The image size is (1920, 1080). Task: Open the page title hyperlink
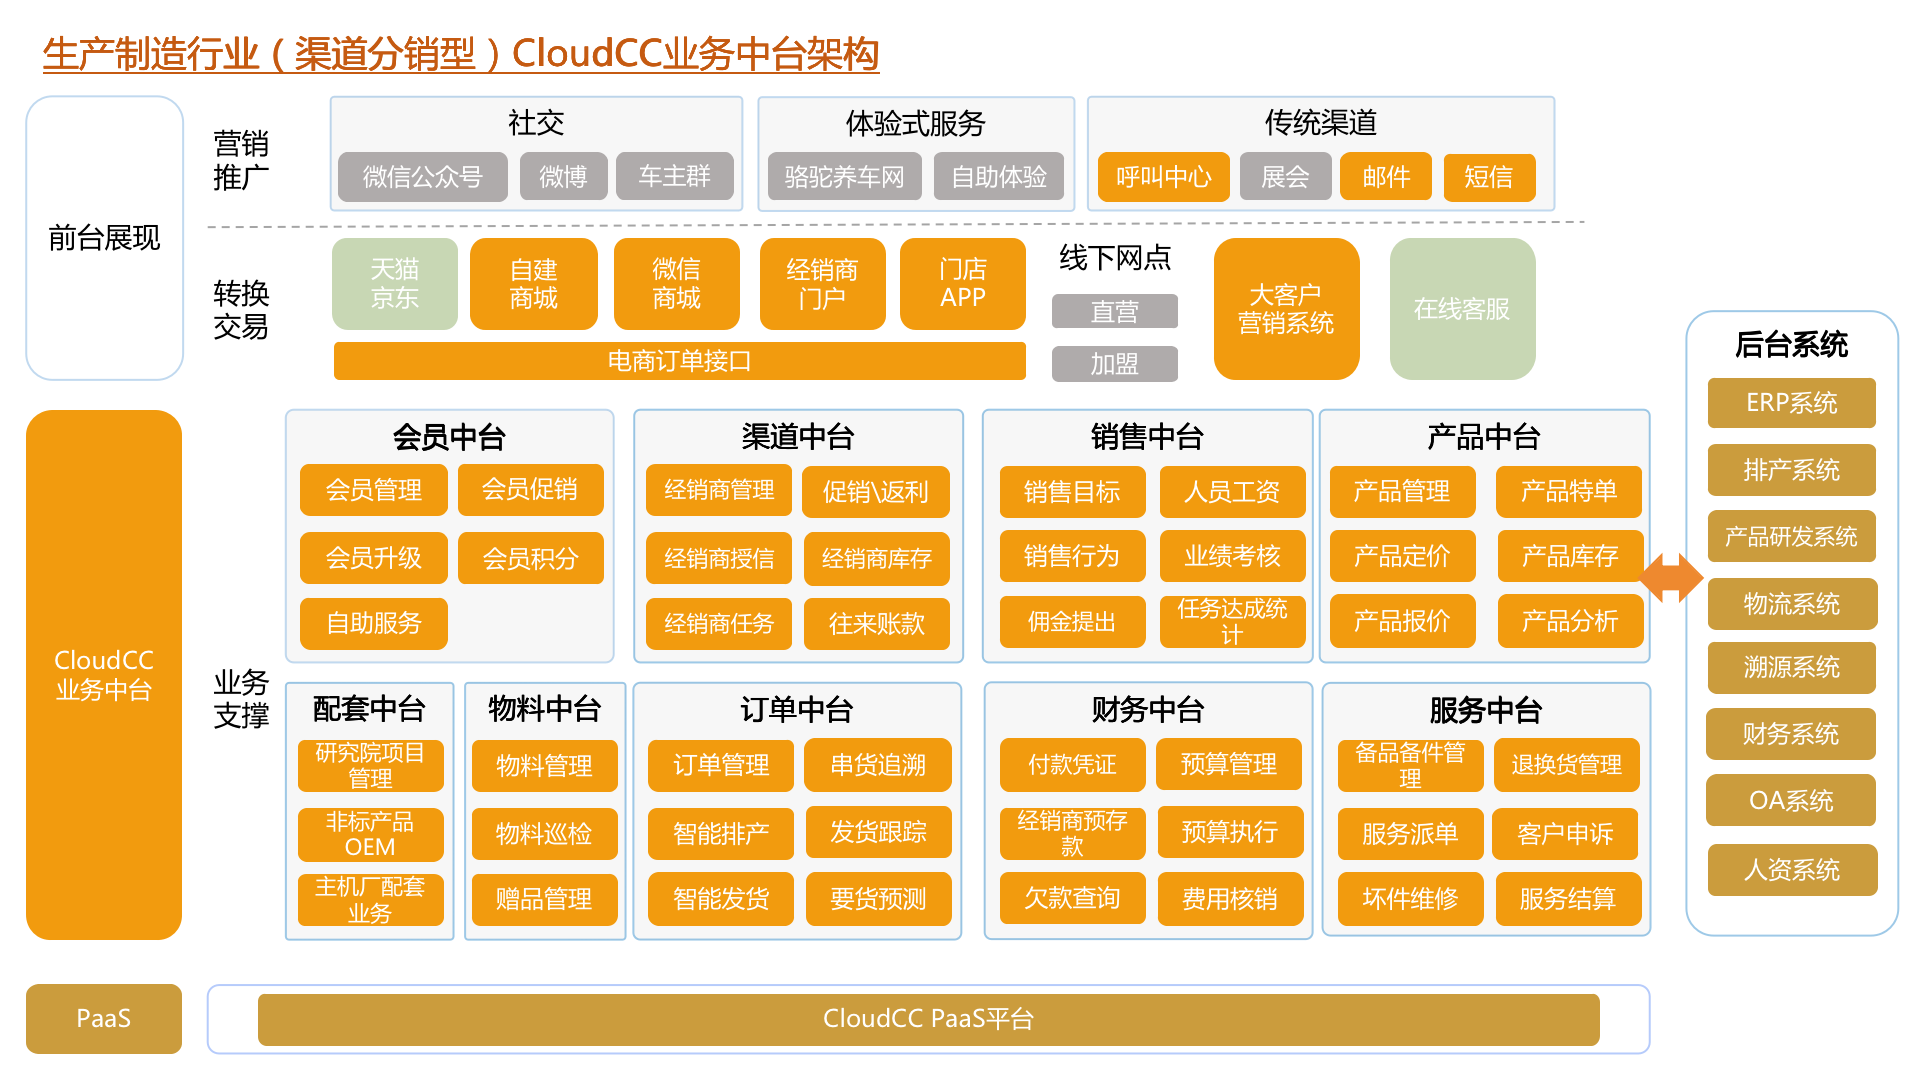point(460,54)
